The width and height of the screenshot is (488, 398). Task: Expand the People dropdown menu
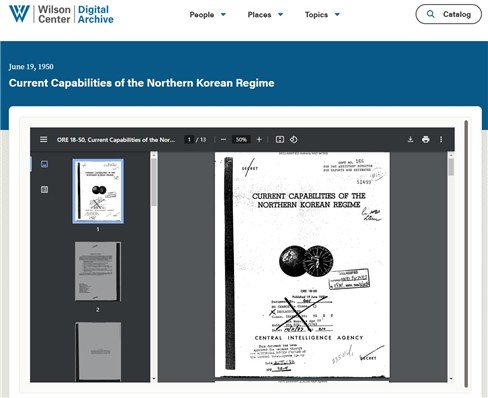tap(208, 15)
